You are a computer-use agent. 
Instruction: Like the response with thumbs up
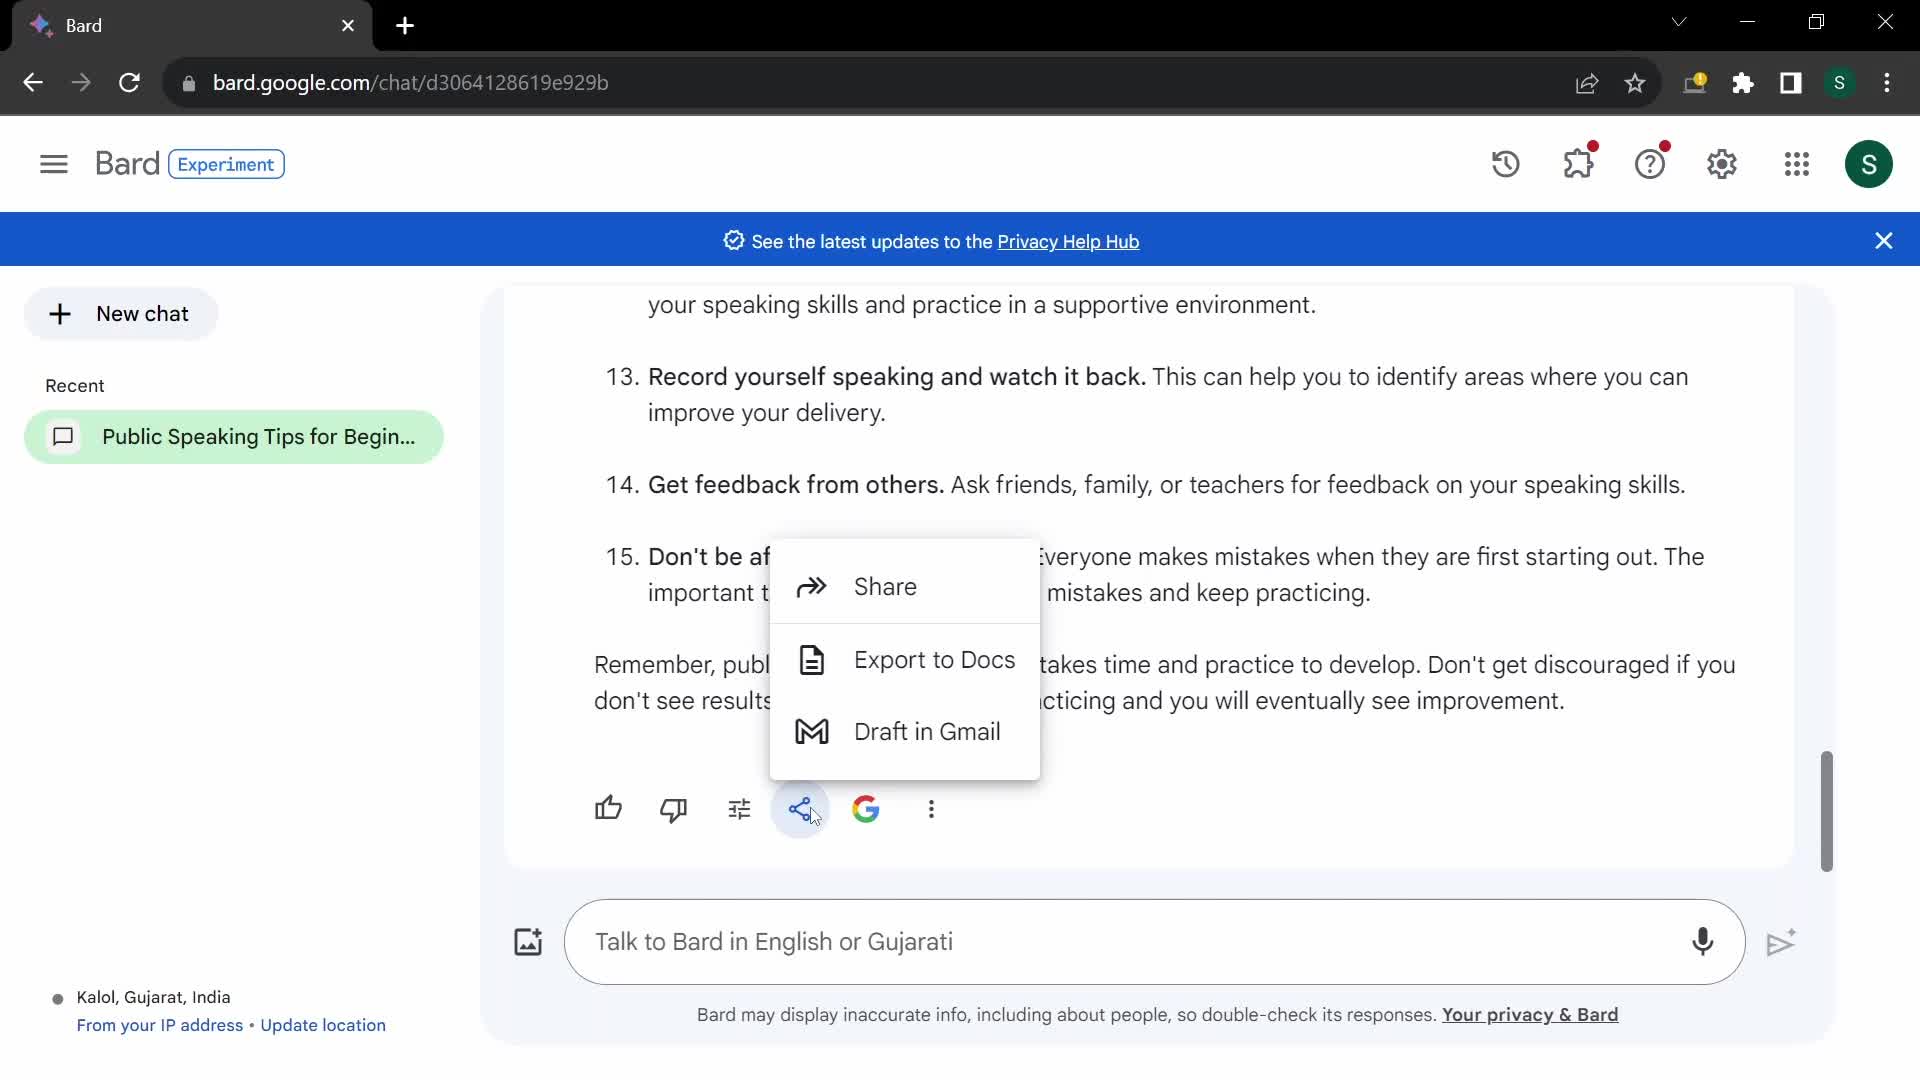click(x=608, y=809)
